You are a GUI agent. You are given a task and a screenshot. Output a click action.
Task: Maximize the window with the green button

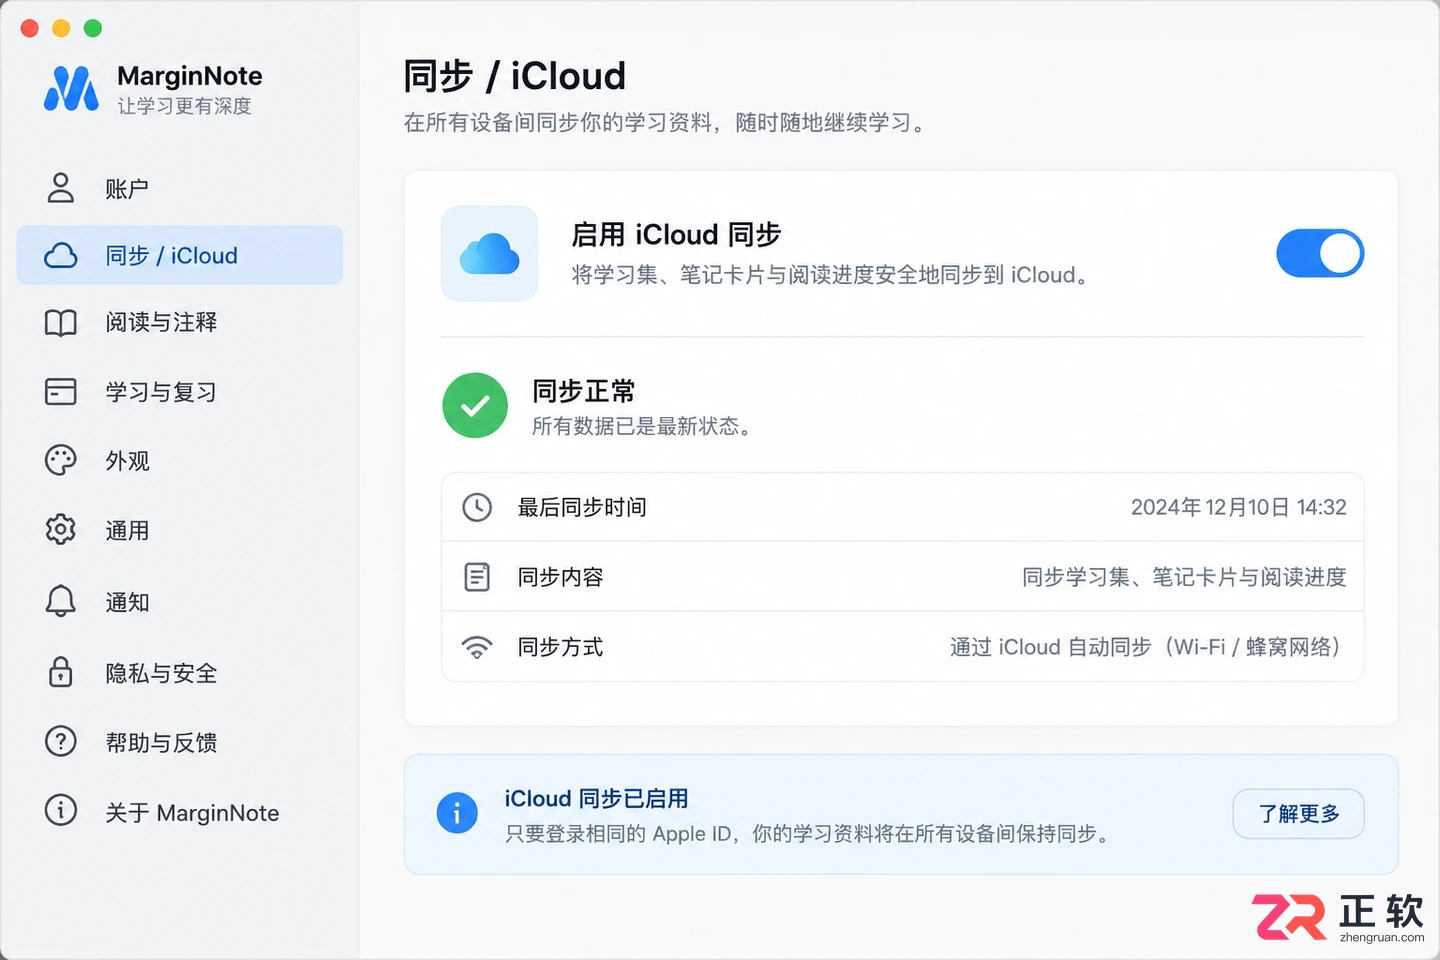click(x=93, y=28)
